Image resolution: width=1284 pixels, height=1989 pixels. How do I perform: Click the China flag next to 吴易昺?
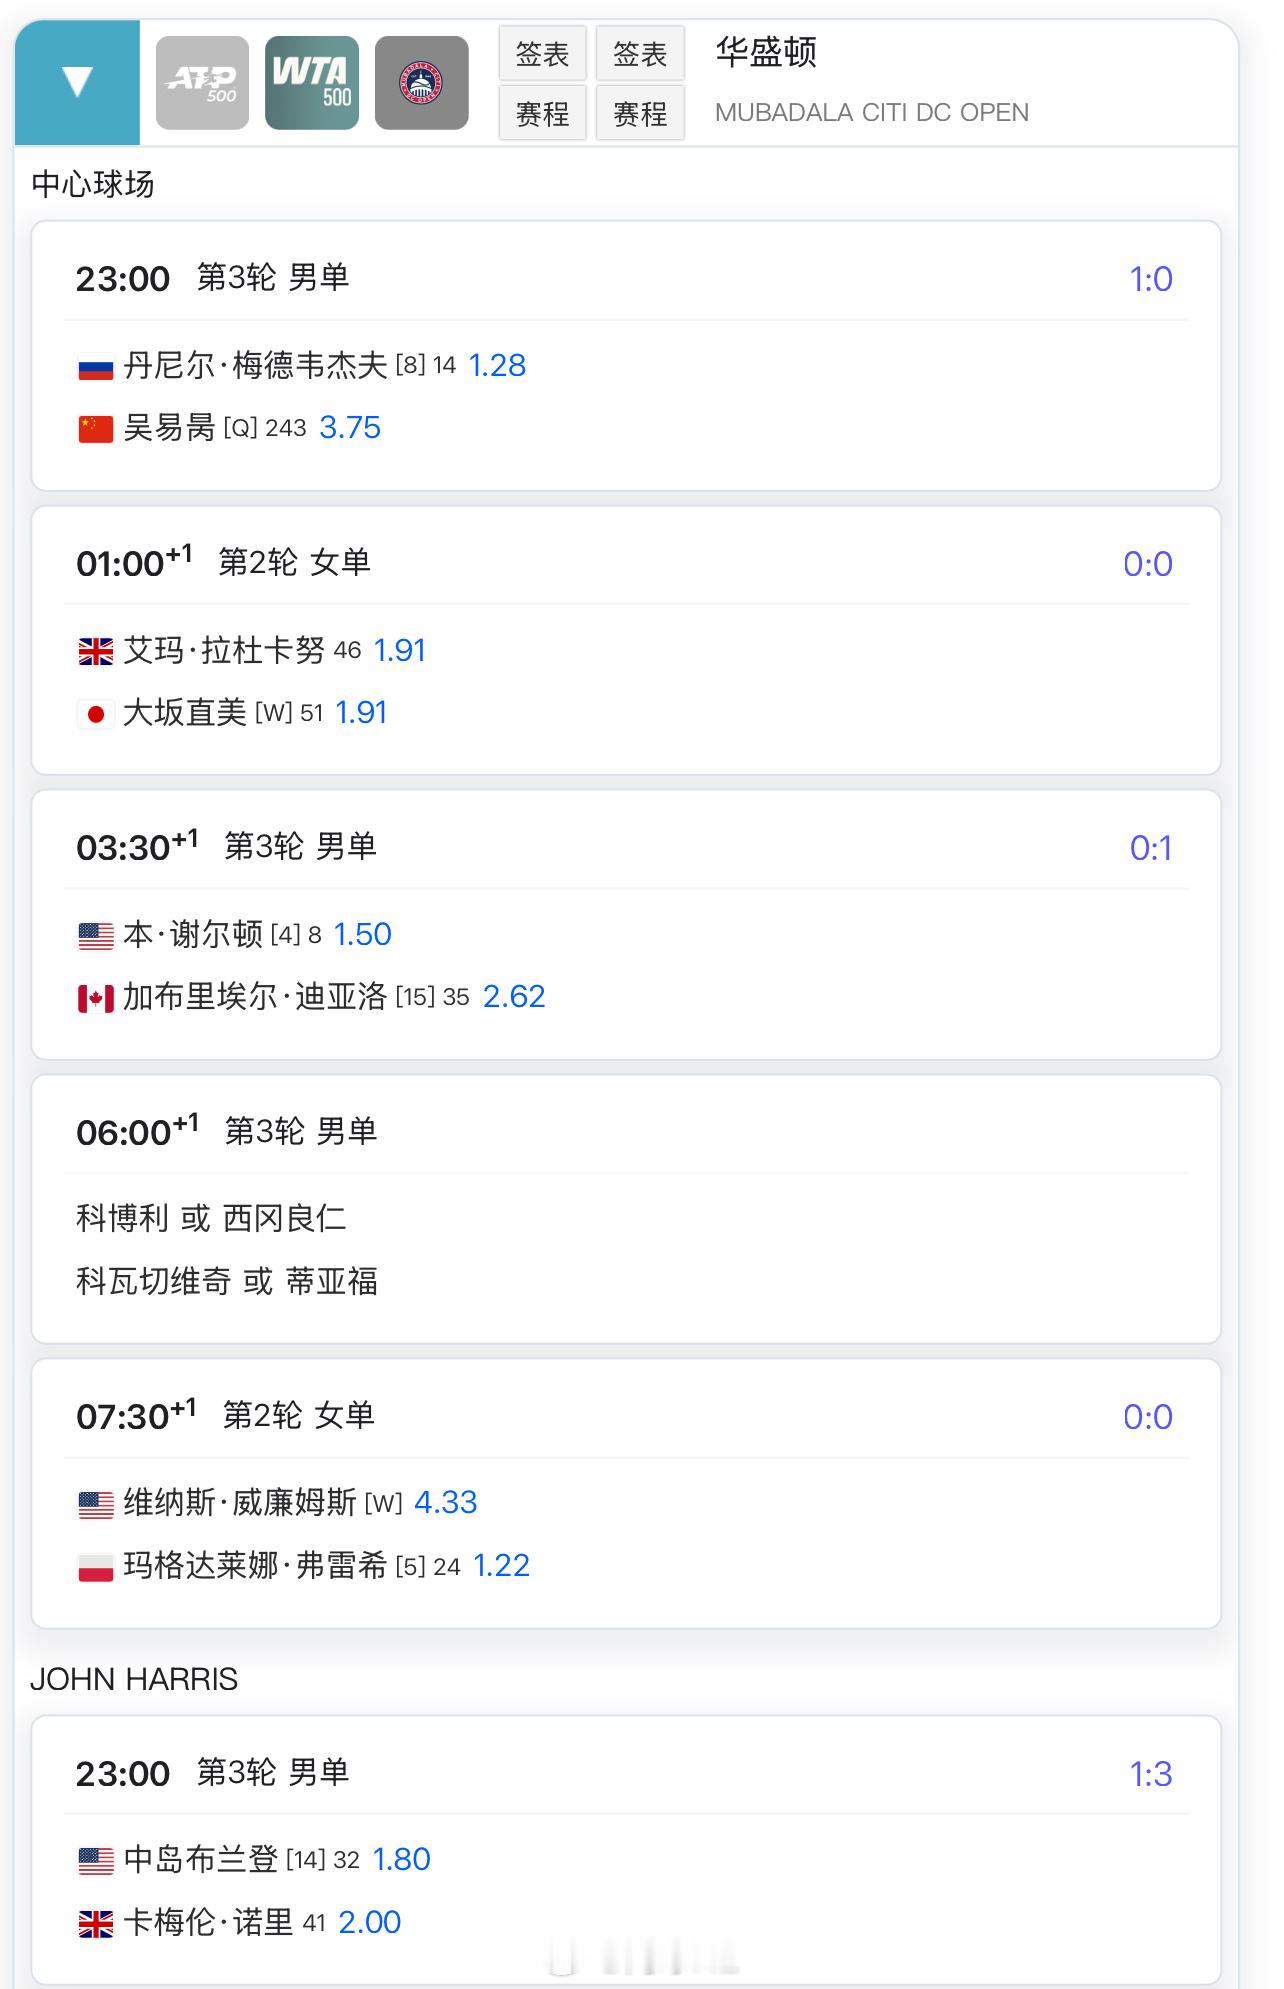[x=96, y=429]
